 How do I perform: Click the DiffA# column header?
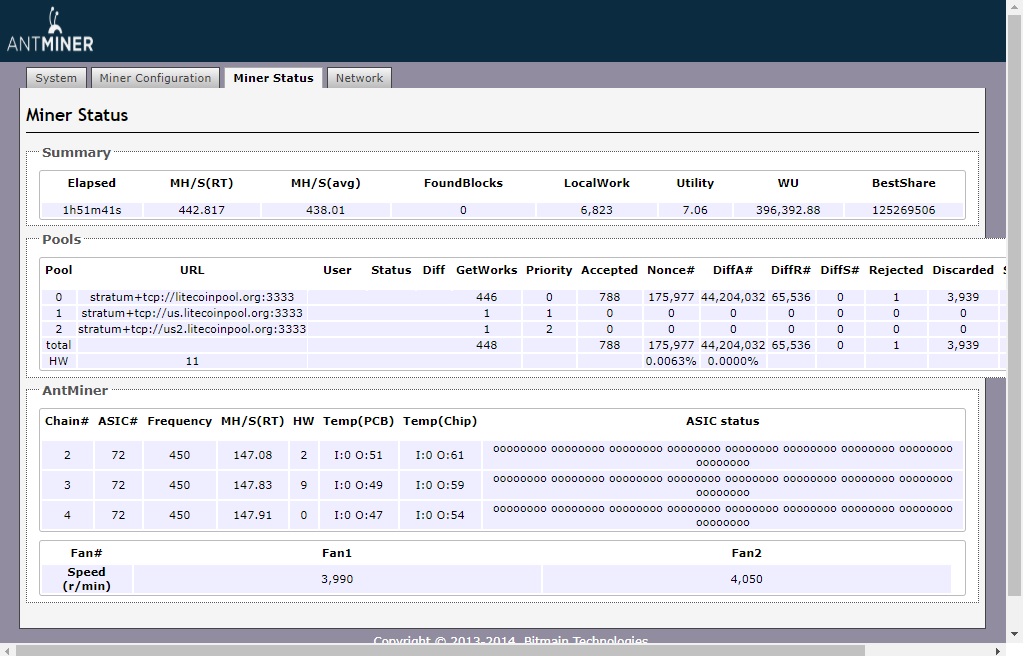point(733,270)
